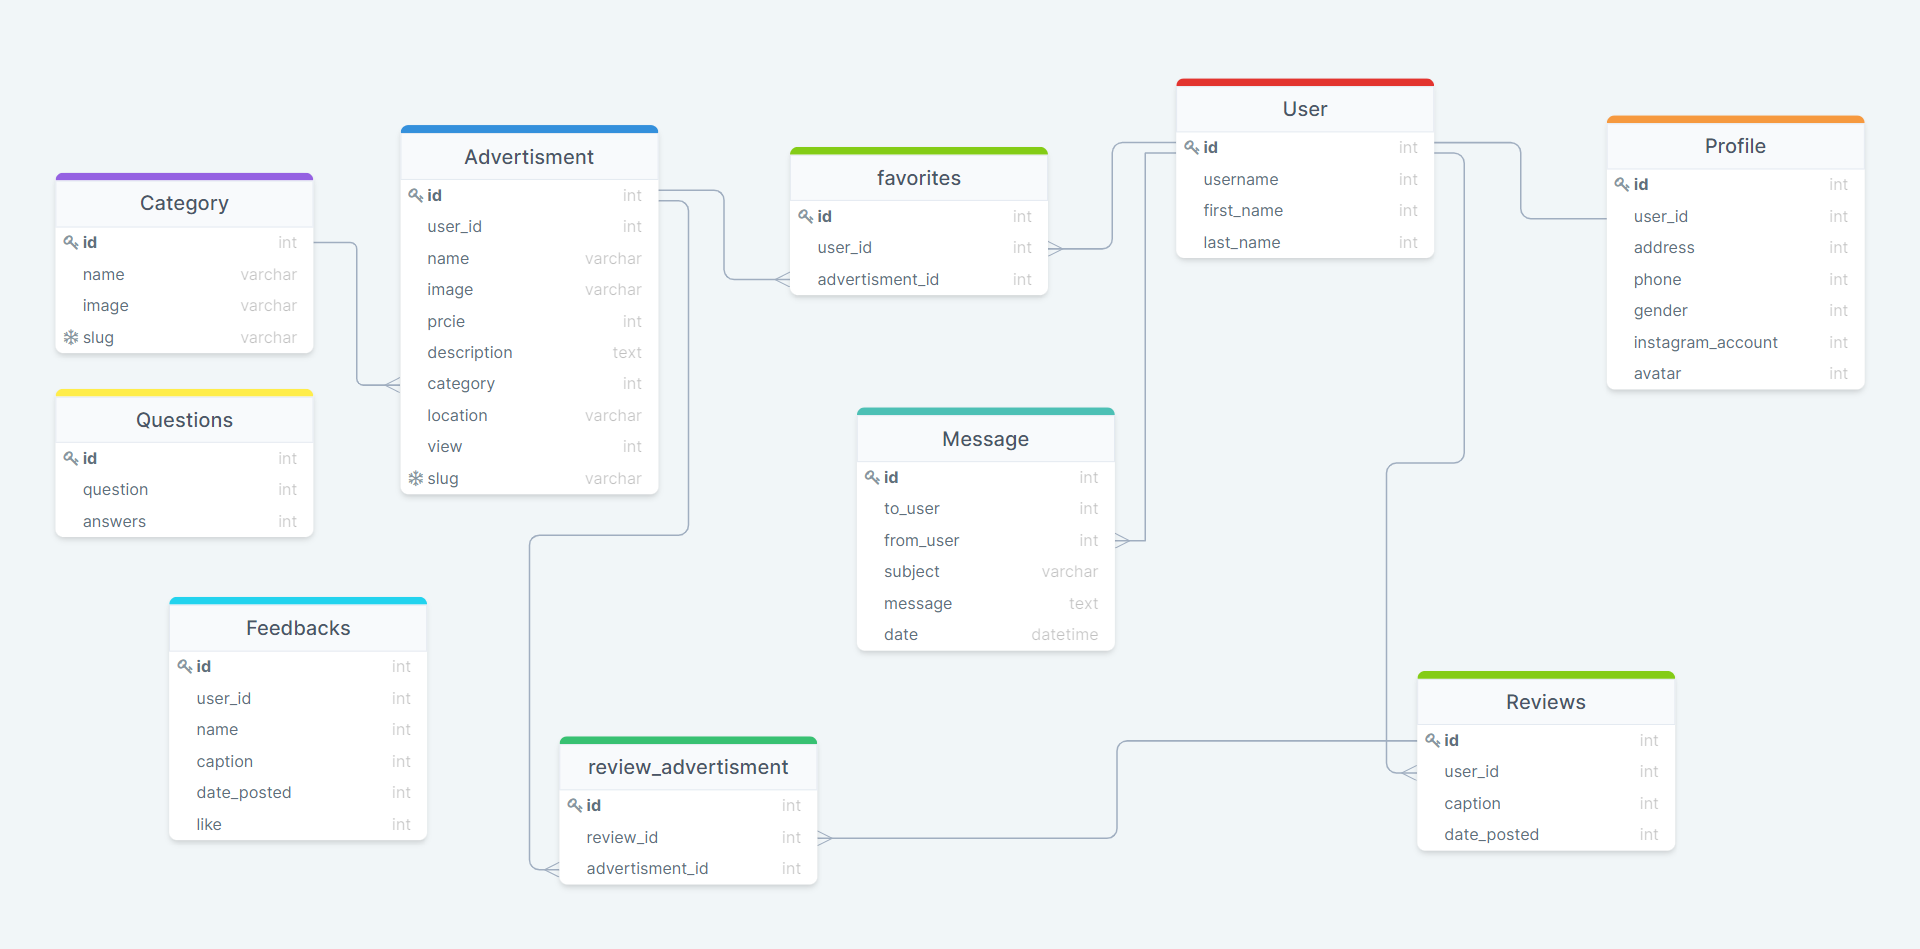Select the review_advertisment table header
Screen dimensions: 1920x949
click(x=688, y=766)
